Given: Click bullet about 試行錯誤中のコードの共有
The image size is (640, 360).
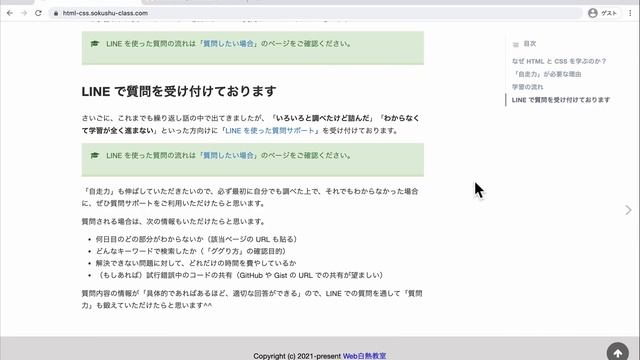Looking at the screenshot, I should coord(241,275).
